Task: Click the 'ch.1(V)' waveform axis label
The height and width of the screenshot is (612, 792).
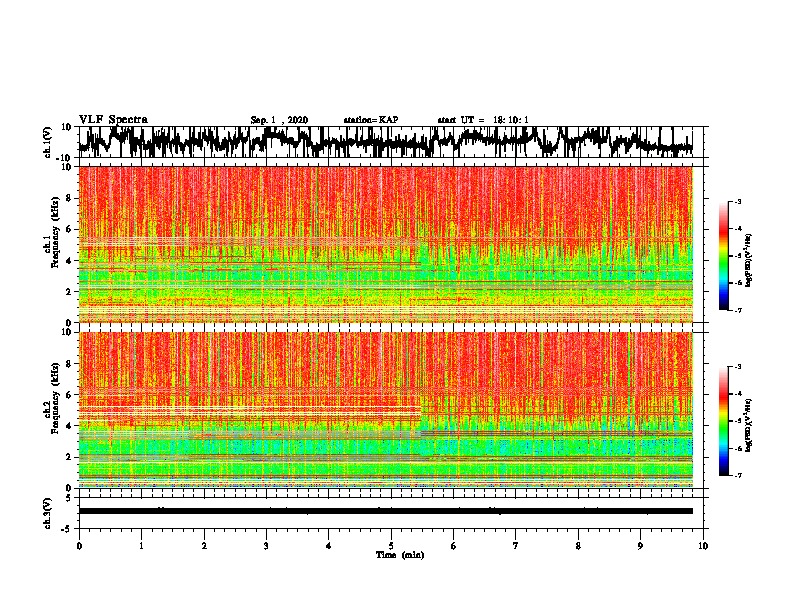Action: 48,142
